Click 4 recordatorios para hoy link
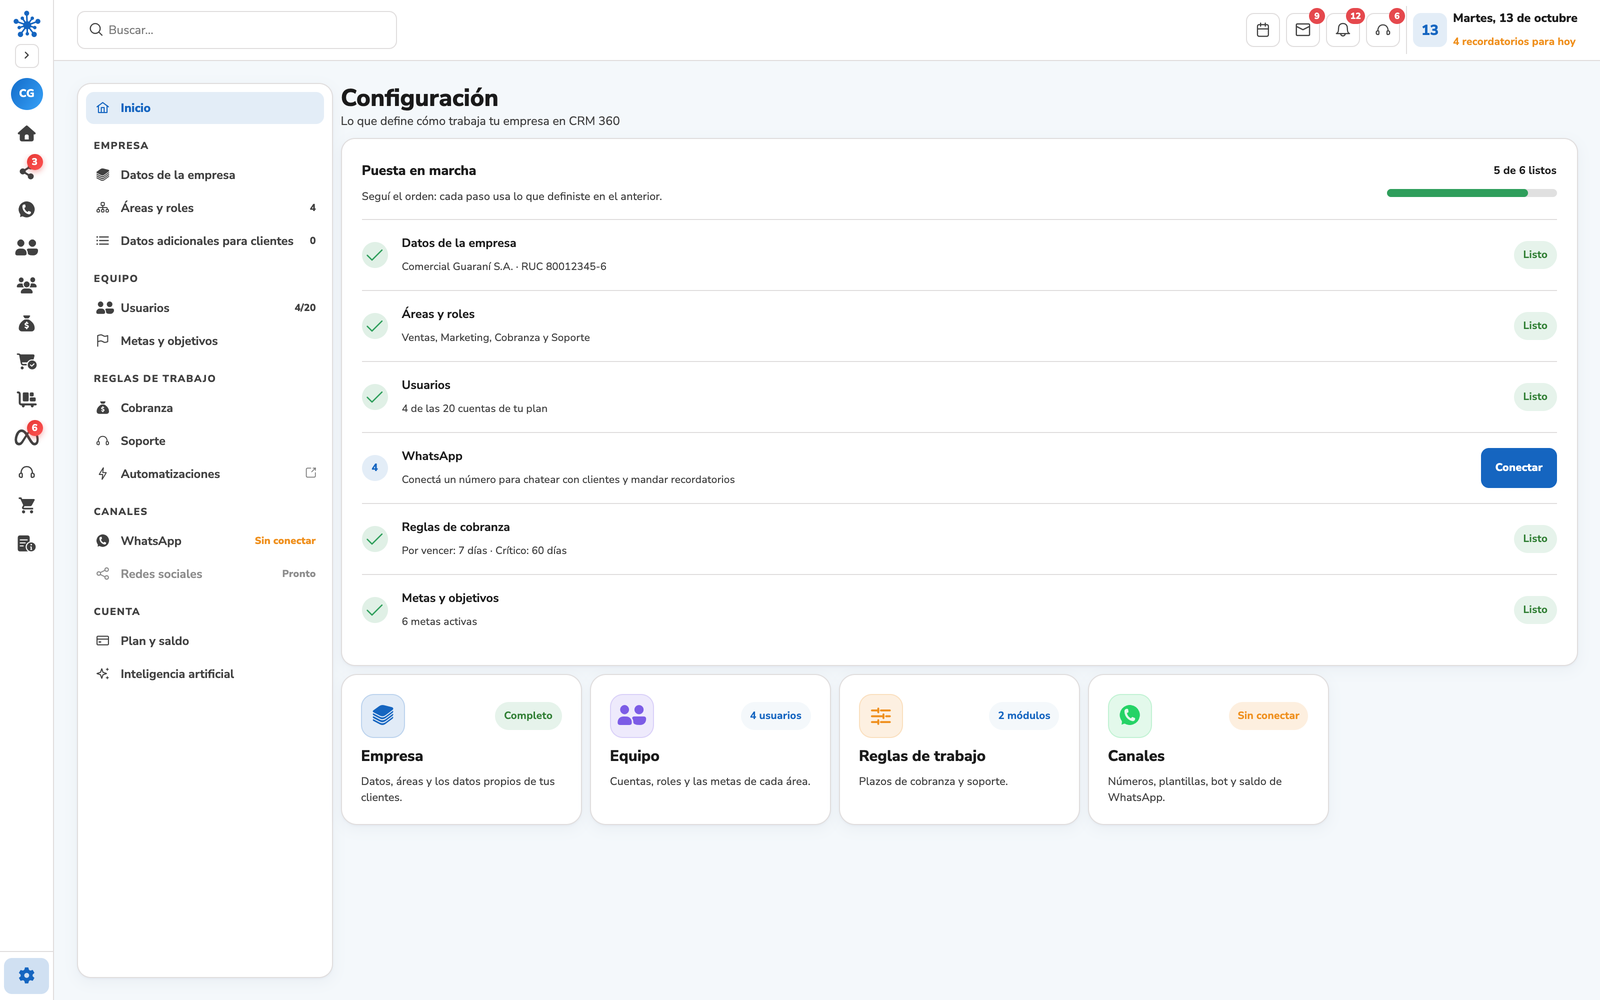Screen dimensions: 1600x1000 click(x=1514, y=42)
